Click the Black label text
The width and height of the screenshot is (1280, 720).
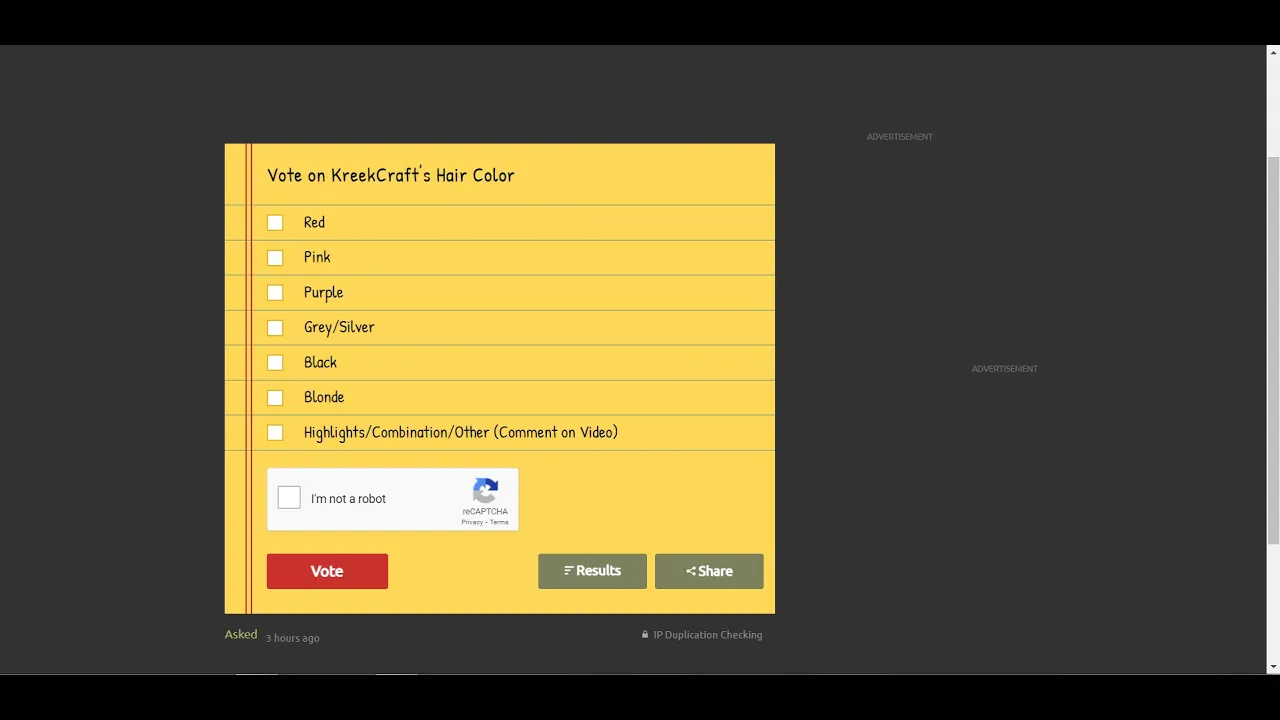[x=320, y=362]
